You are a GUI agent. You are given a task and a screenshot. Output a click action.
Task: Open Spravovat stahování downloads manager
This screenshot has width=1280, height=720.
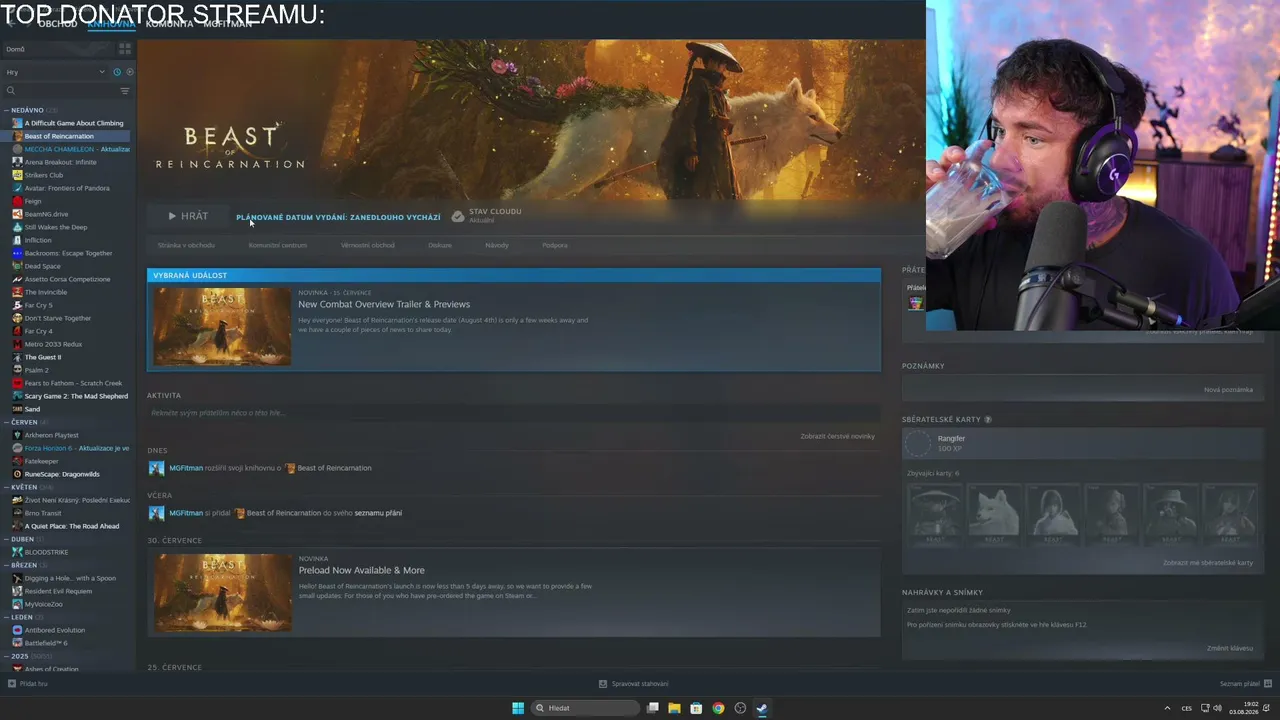click(634, 684)
